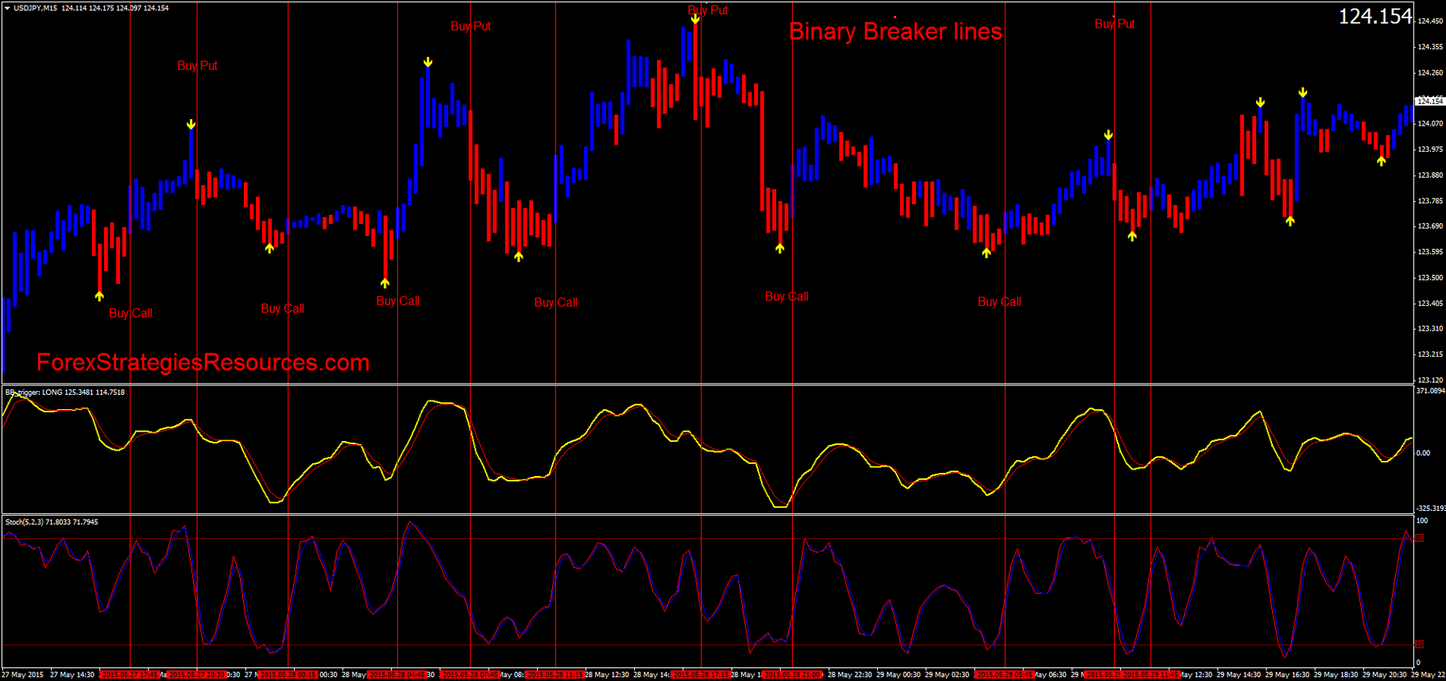
Task: Click the '29 May 00:30' time axis label
Action: 898,675
